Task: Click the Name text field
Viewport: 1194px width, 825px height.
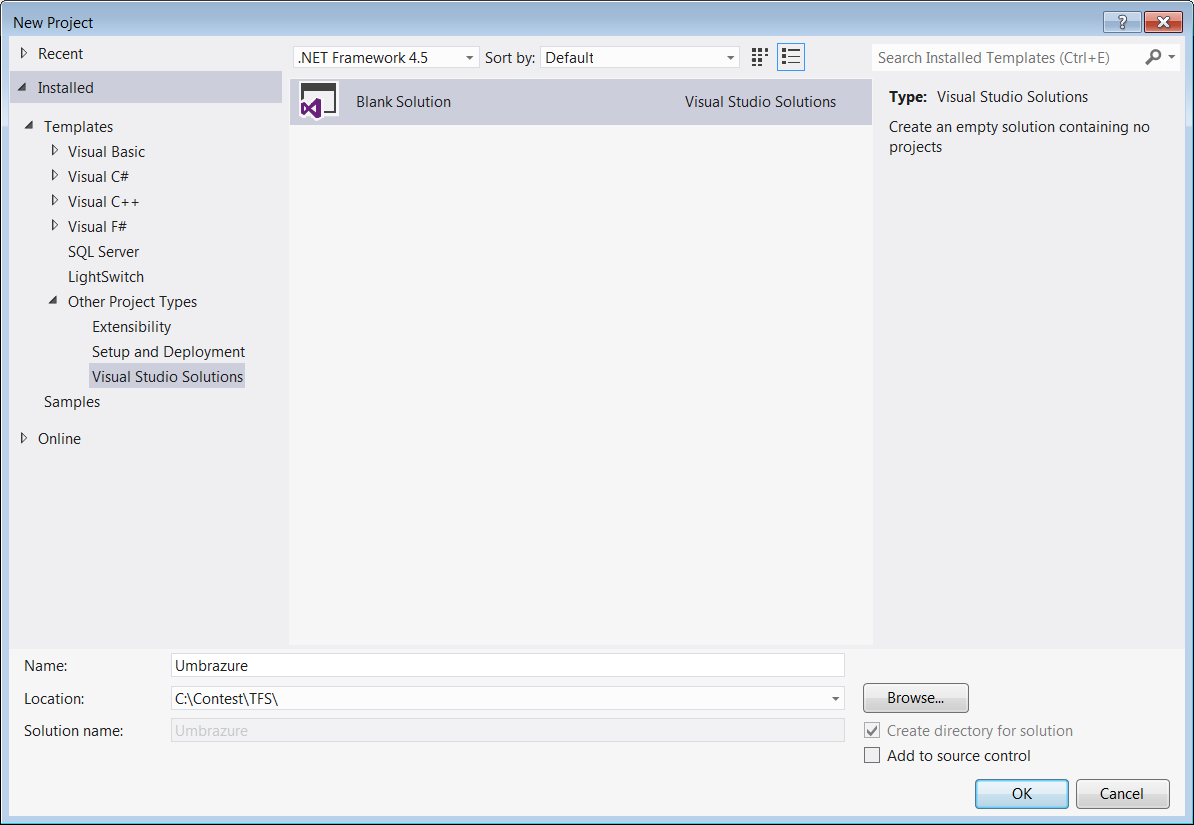Action: pyautogui.click(x=507, y=665)
